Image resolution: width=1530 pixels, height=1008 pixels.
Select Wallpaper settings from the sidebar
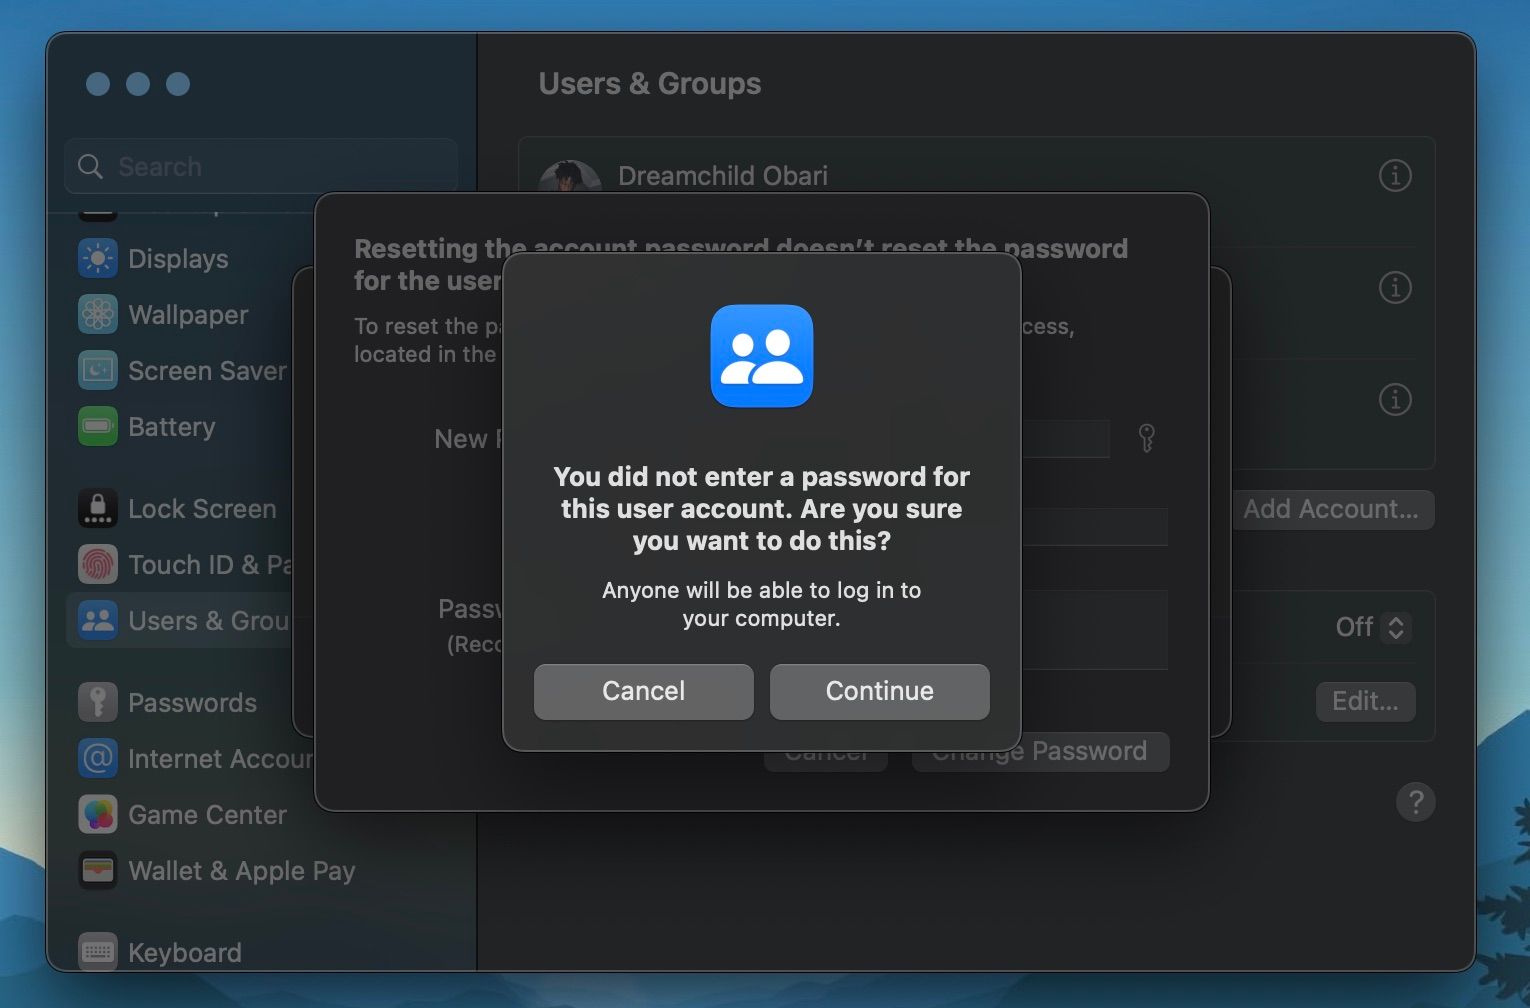189,314
